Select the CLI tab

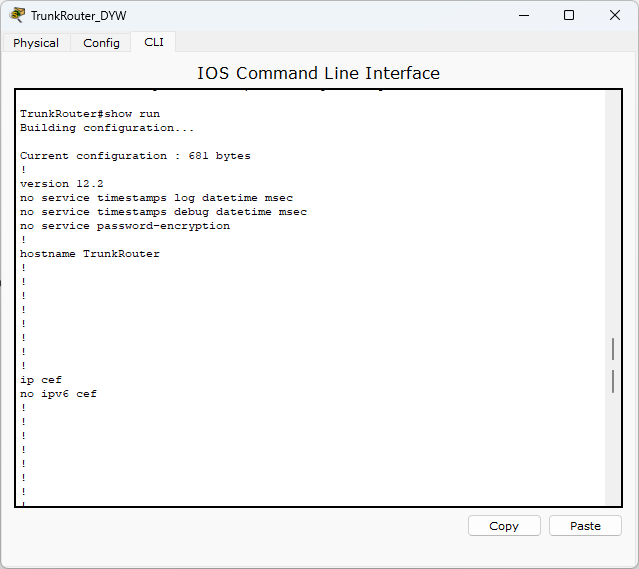pos(154,42)
